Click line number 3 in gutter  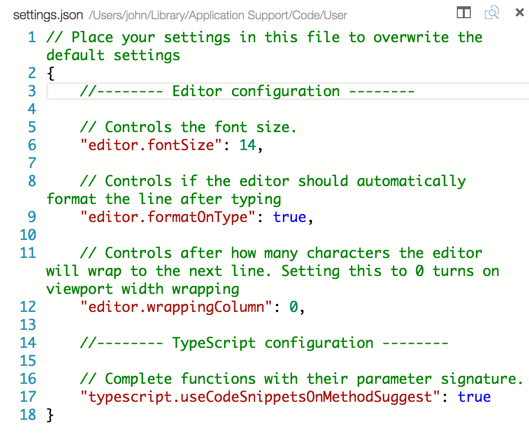tap(32, 91)
